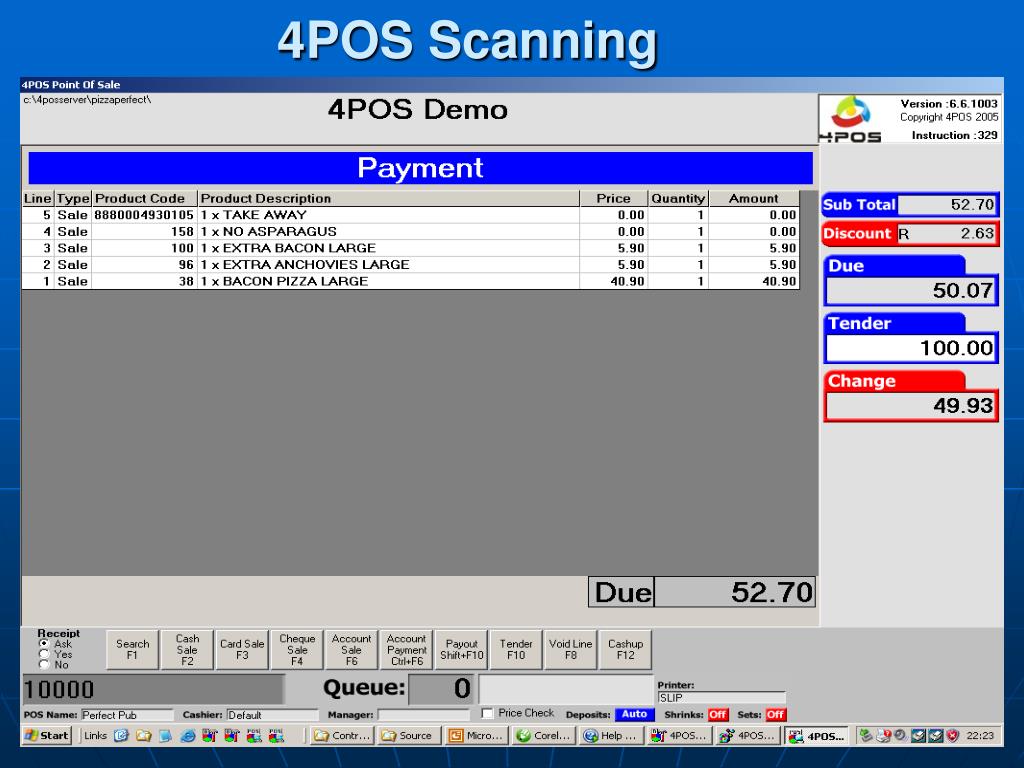
Task: Enable the Price Check checkbox
Action: 487,713
